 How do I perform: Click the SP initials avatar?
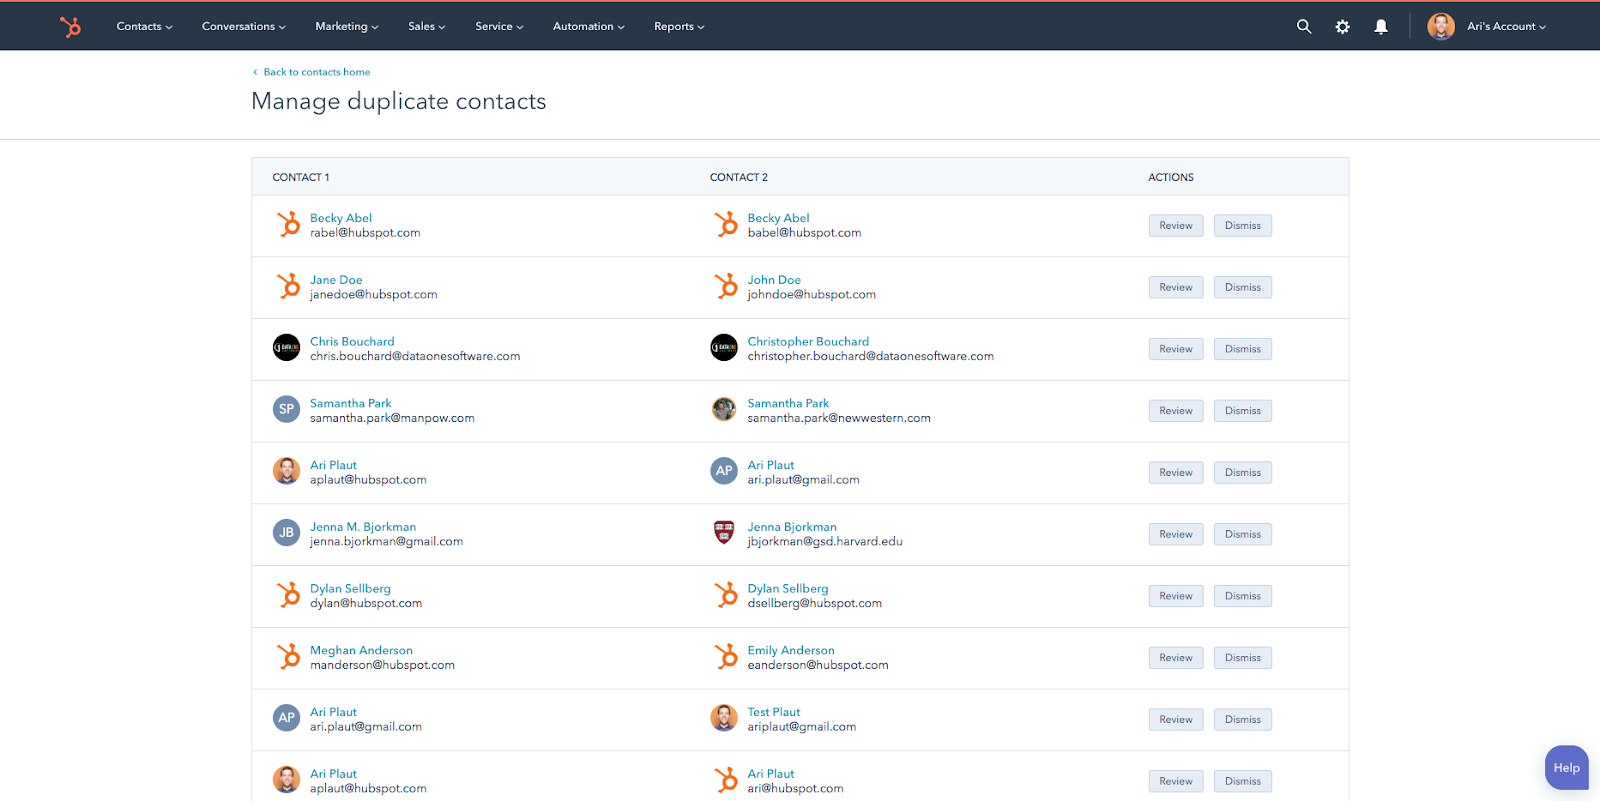click(287, 409)
